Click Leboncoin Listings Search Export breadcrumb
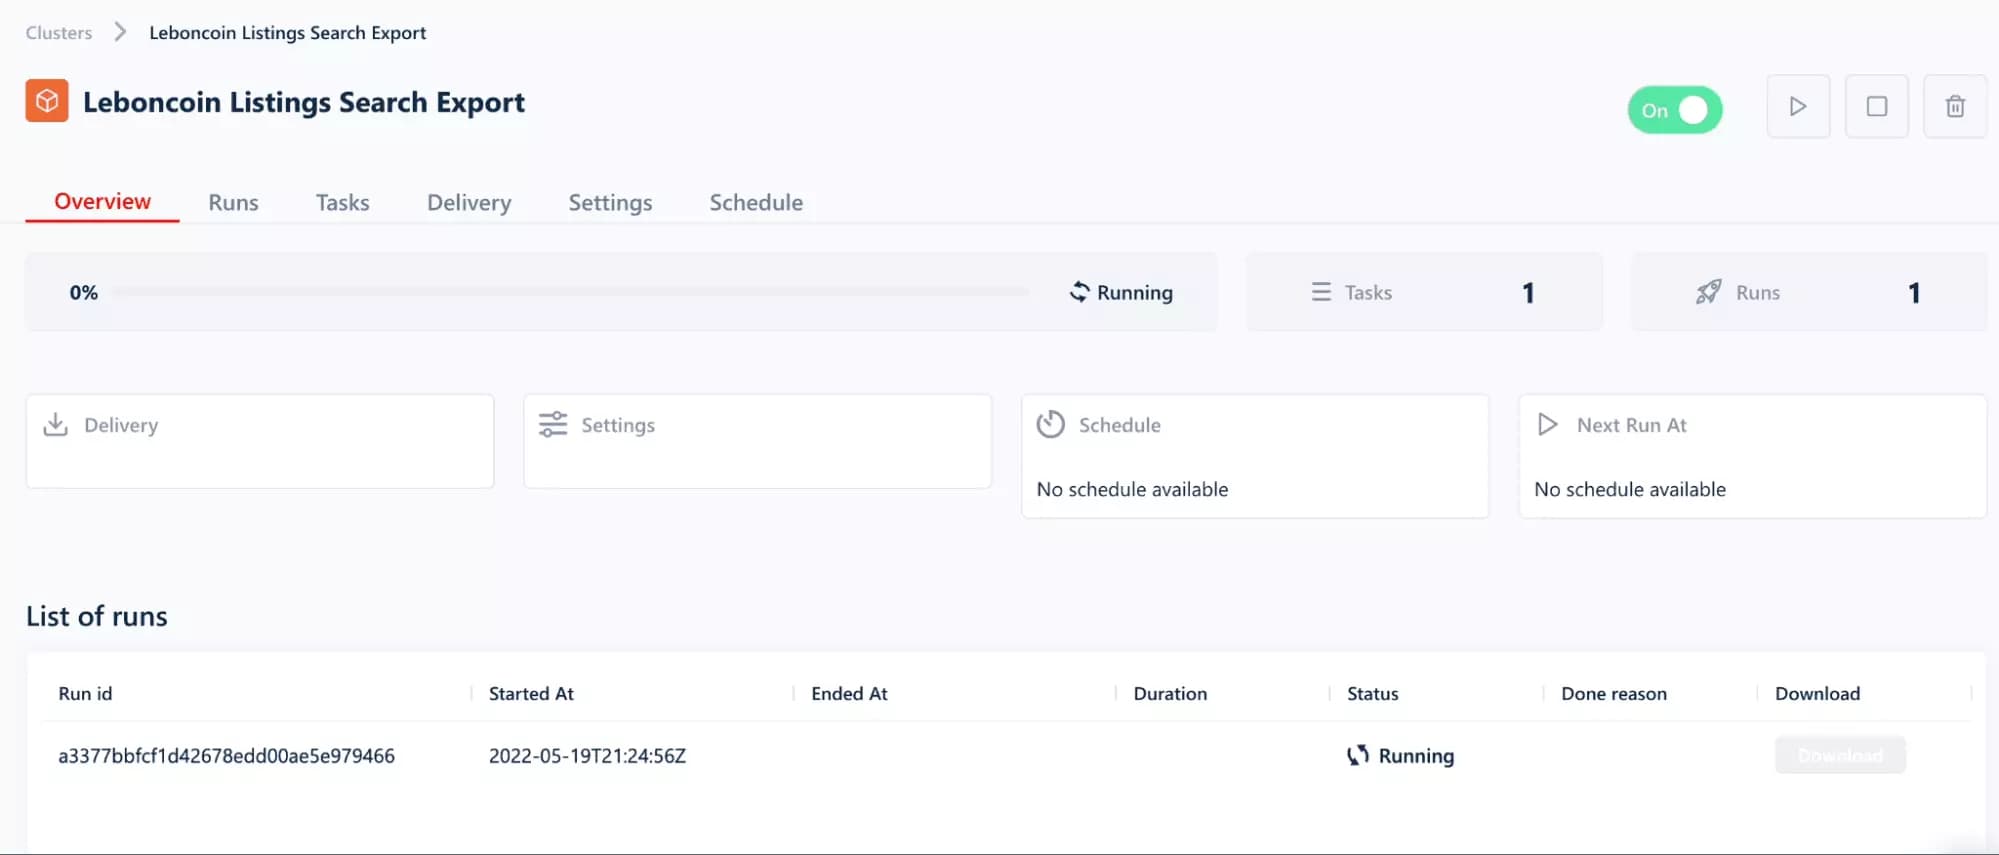Image resolution: width=1999 pixels, height=855 pixels. pyautogui.click(x=288, y=33)
